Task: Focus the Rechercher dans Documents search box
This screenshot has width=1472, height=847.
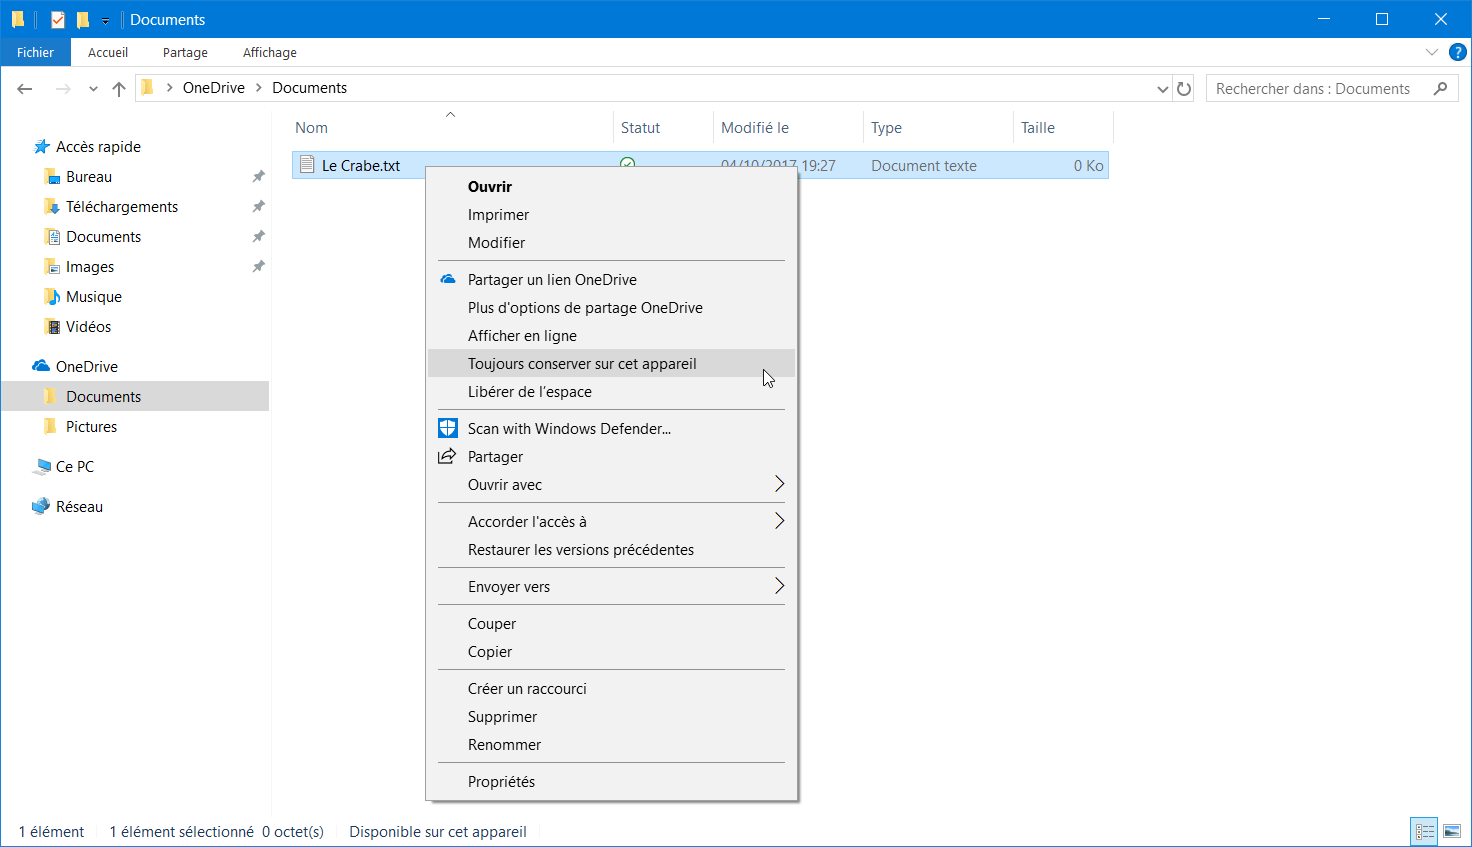Action: pyautogui.click(x=1332, y=89)
